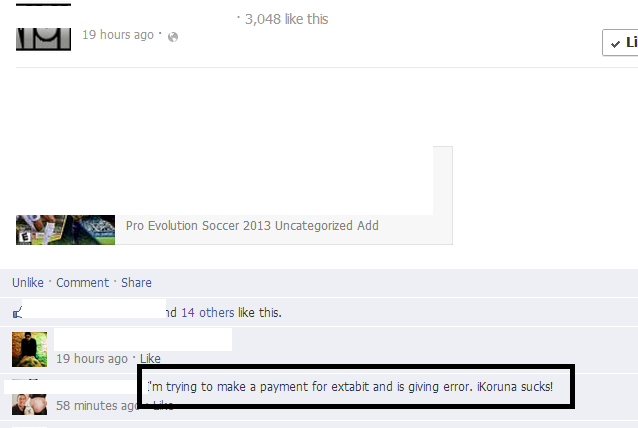The image size is (638, 428).
Task: Toggle the Liked checkmark button
Action: click(620, 42)
